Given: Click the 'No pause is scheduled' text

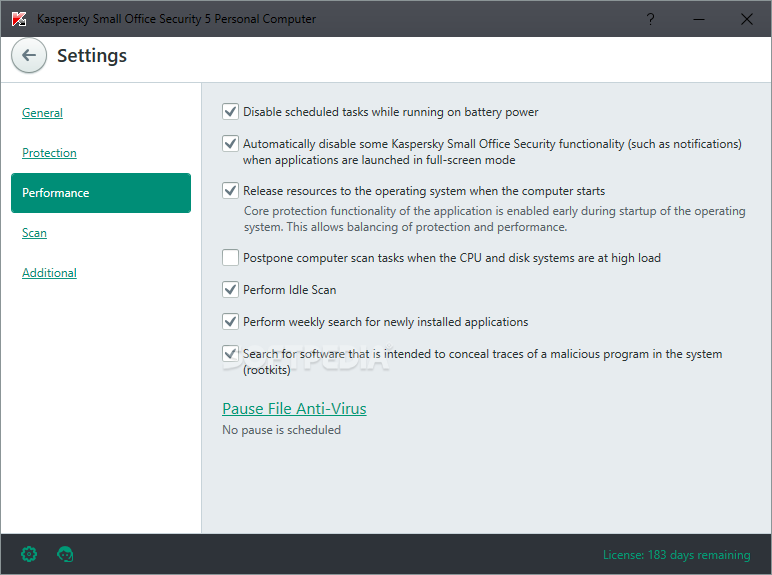Looking at the screenshot, I should point(282,430).
